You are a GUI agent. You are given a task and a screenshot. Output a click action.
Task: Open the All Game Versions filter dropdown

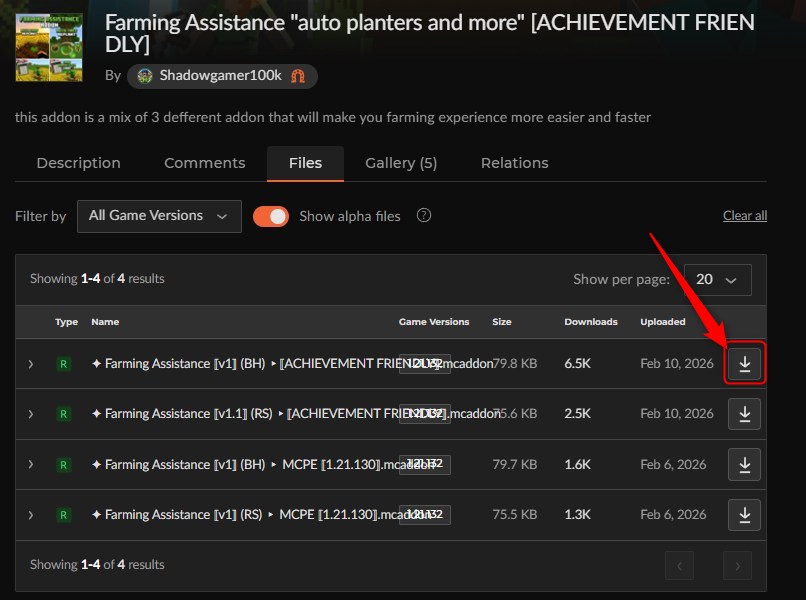(x=159, y=216)
